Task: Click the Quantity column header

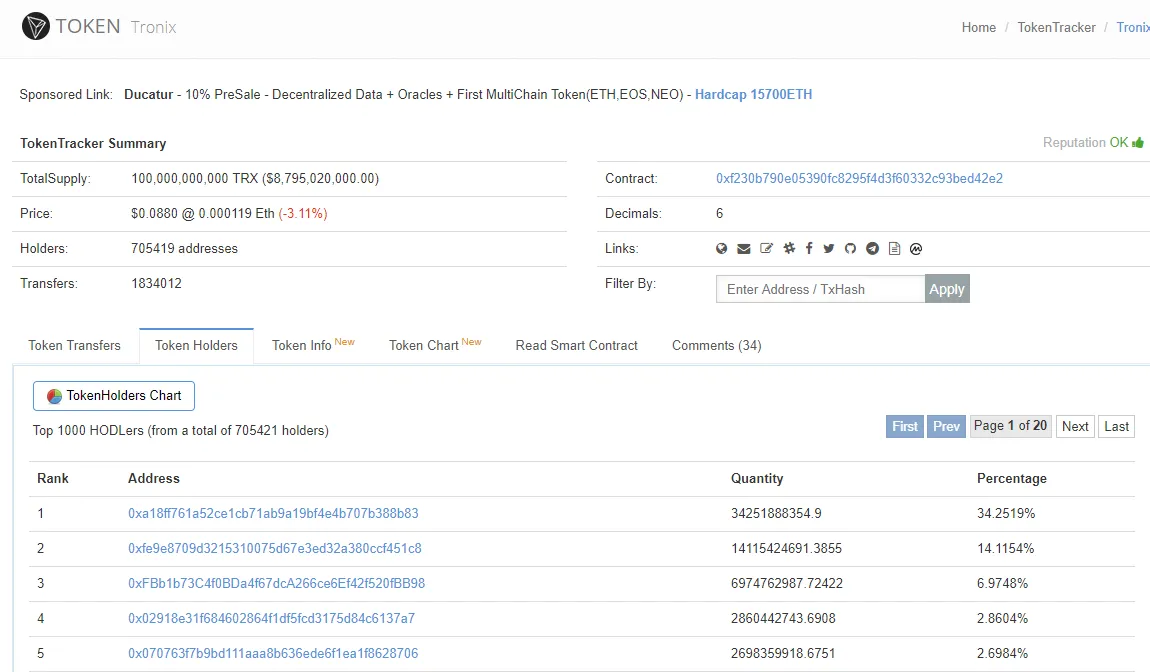Action: click(757, 478)
